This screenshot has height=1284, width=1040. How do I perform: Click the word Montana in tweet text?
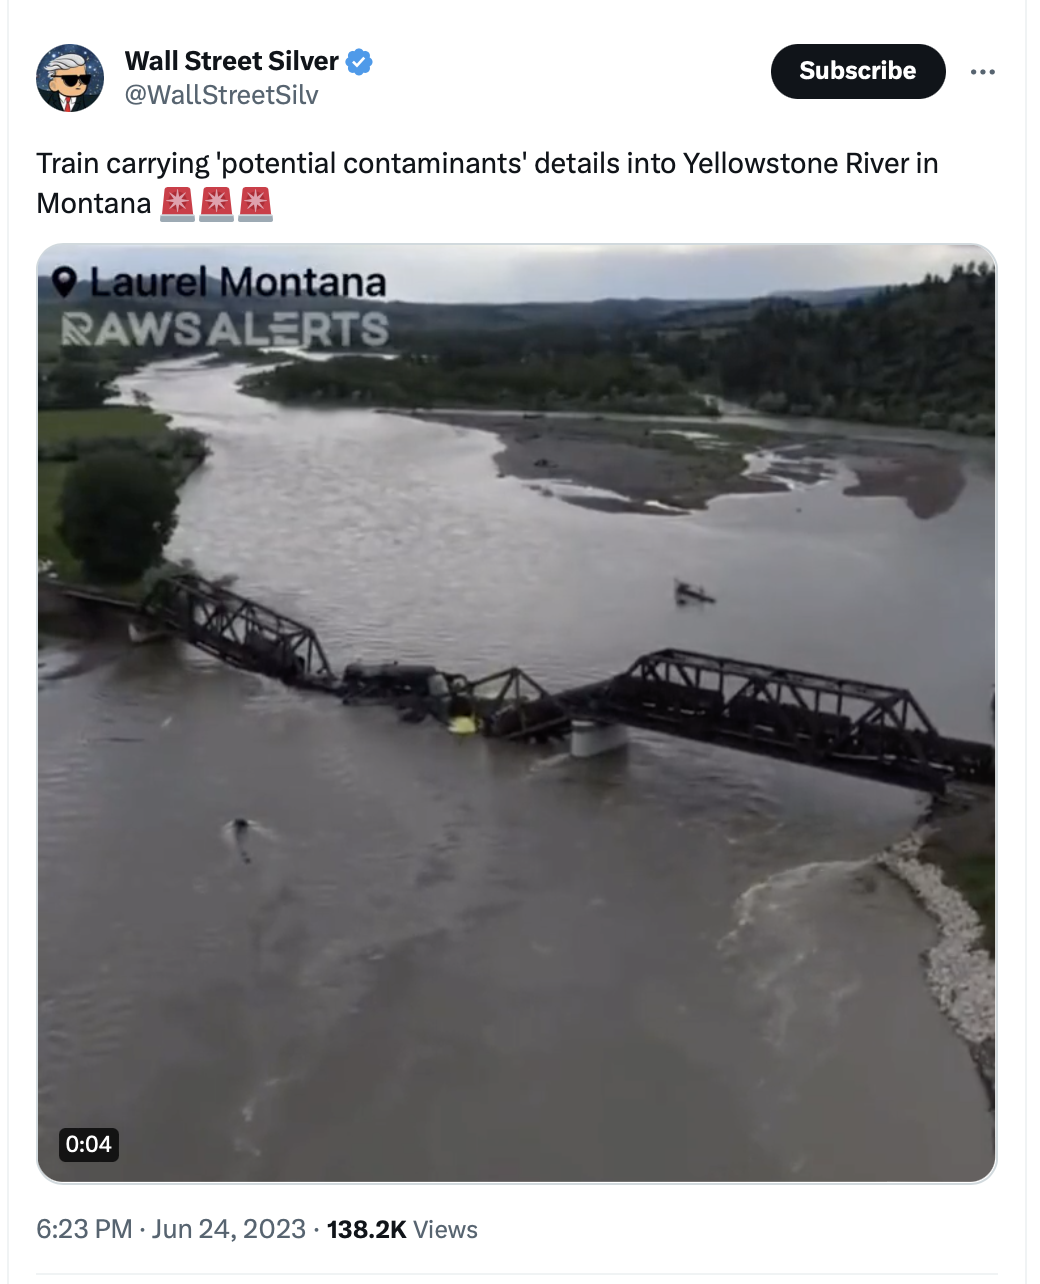(x=94, y=204)
